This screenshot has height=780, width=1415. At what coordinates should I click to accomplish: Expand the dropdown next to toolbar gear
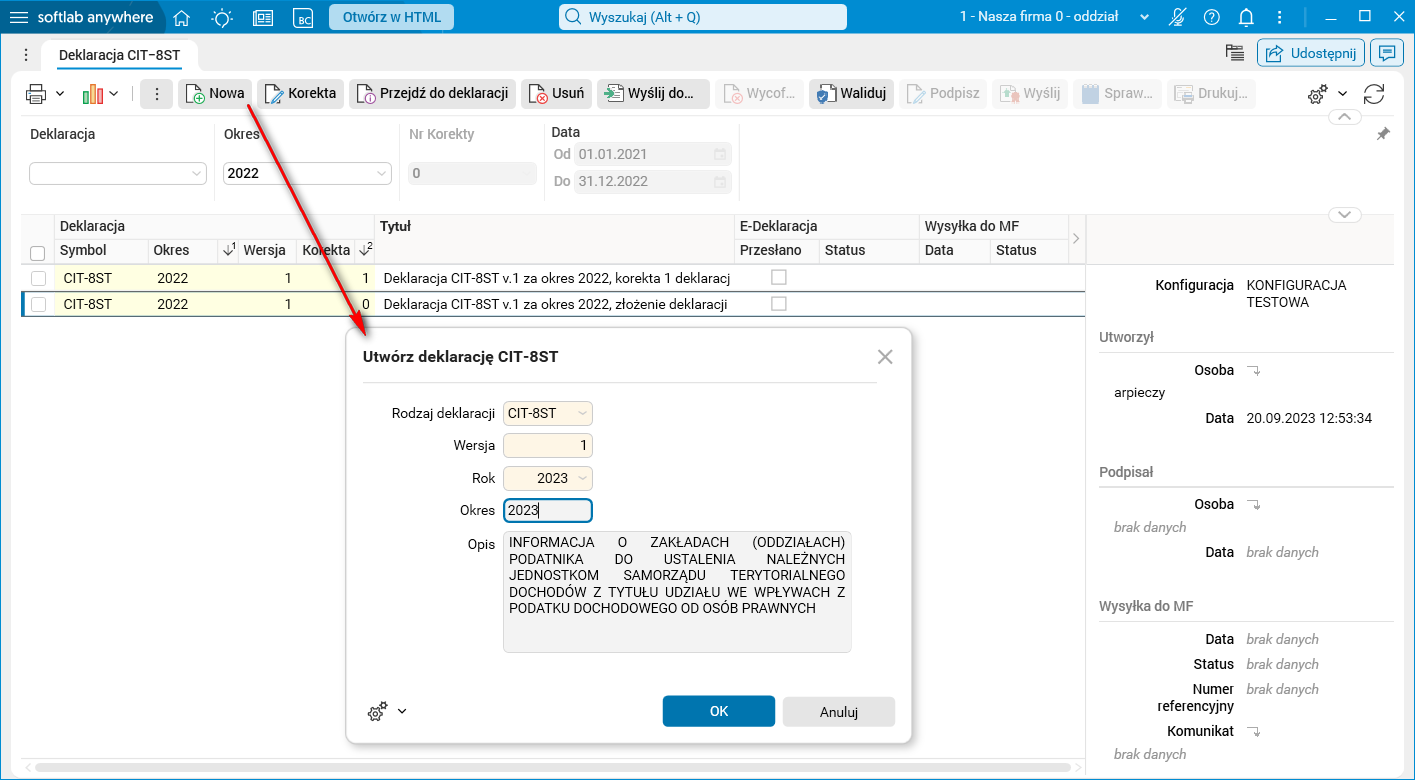pyautogui.click(x=1343, y=94)
